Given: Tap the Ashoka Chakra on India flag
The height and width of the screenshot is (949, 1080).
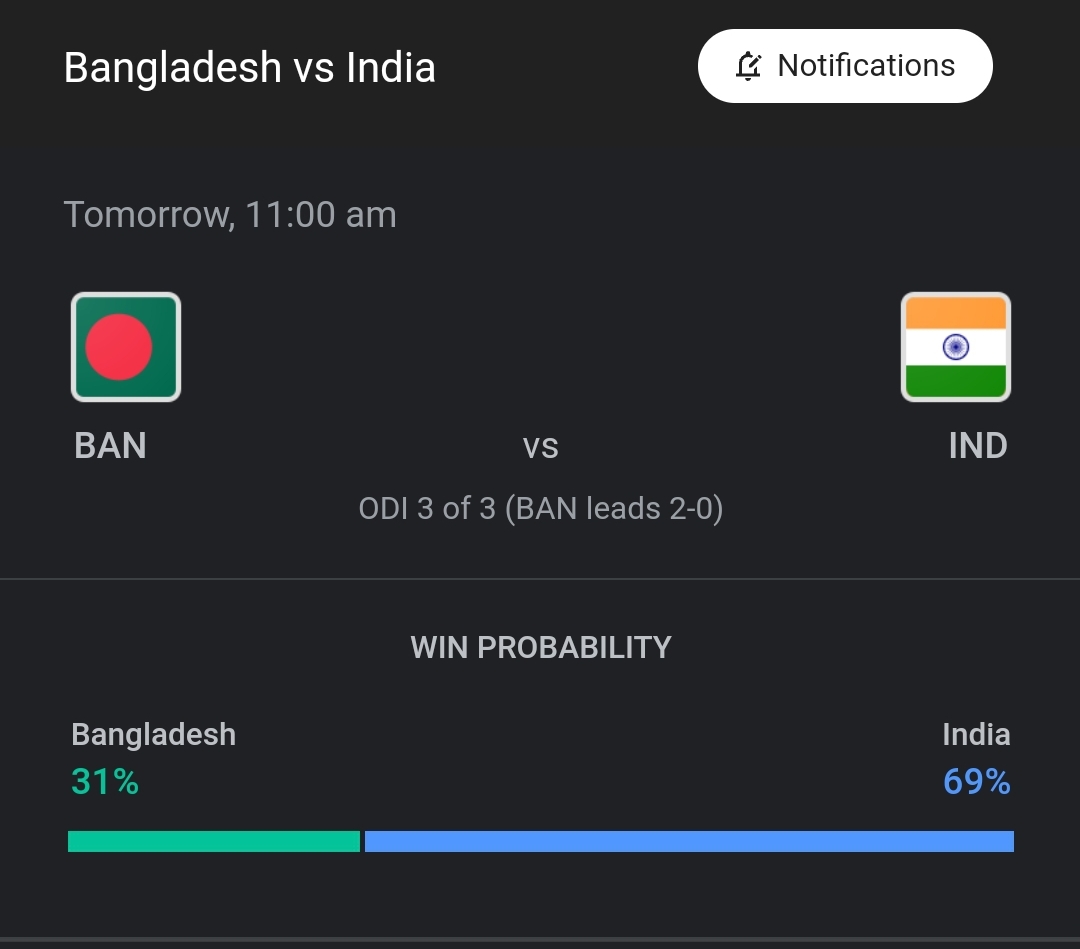Looking at the screenshot, I should 956,346.
